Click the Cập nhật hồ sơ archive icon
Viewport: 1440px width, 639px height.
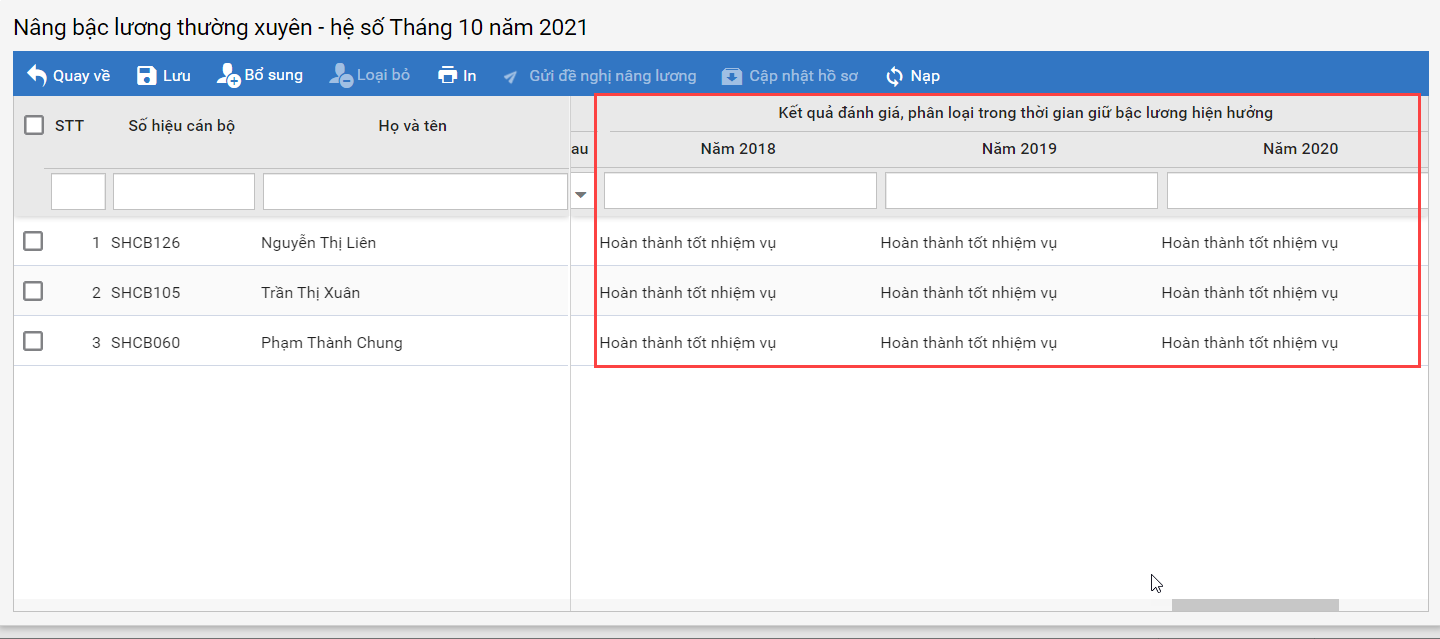(732, 76)
